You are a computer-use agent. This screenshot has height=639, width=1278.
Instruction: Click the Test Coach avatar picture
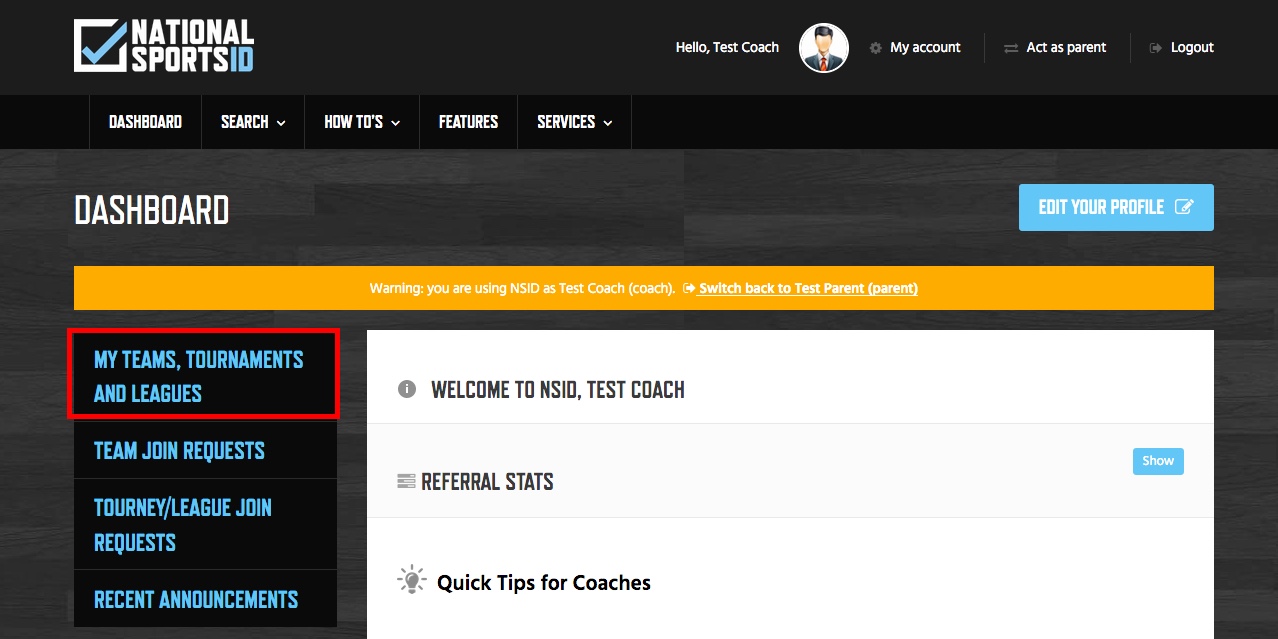824,48
